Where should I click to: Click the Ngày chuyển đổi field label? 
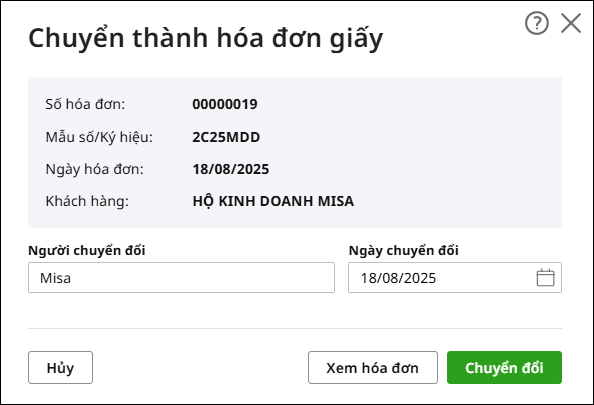tap(403, 250)
